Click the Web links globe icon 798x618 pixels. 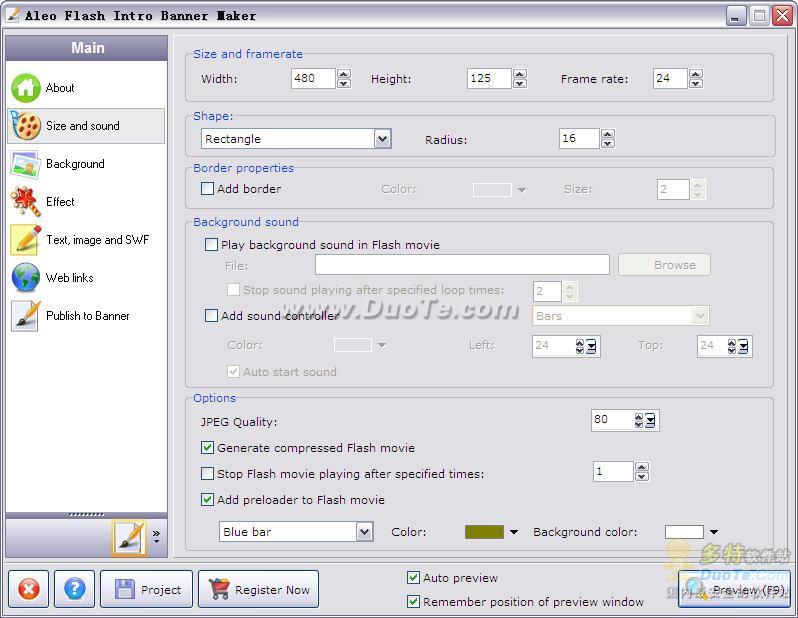pyautogui.click(x=25, y=277)
